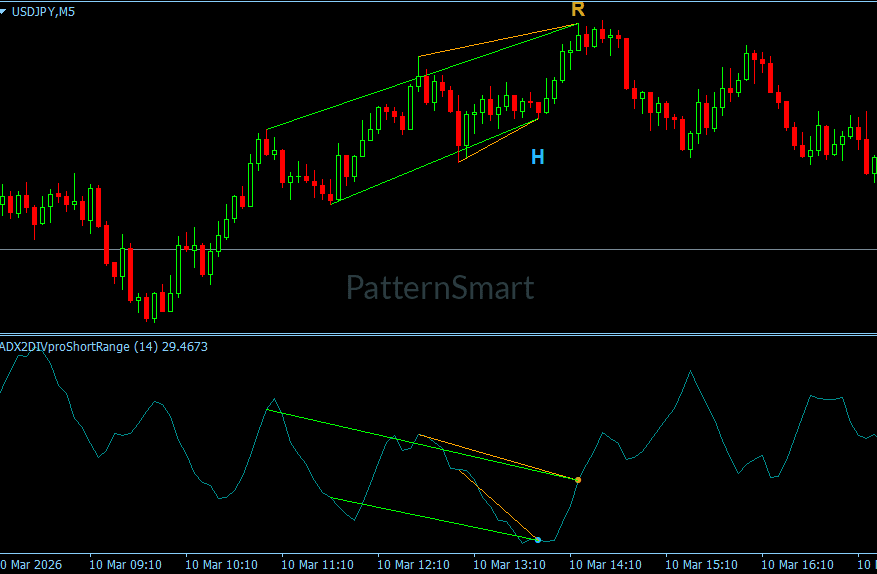Expand the triangle arrow beside USDJPY,M5
Image resolution: width=877 pixels, height=574 pixels.
pos(3,11)
